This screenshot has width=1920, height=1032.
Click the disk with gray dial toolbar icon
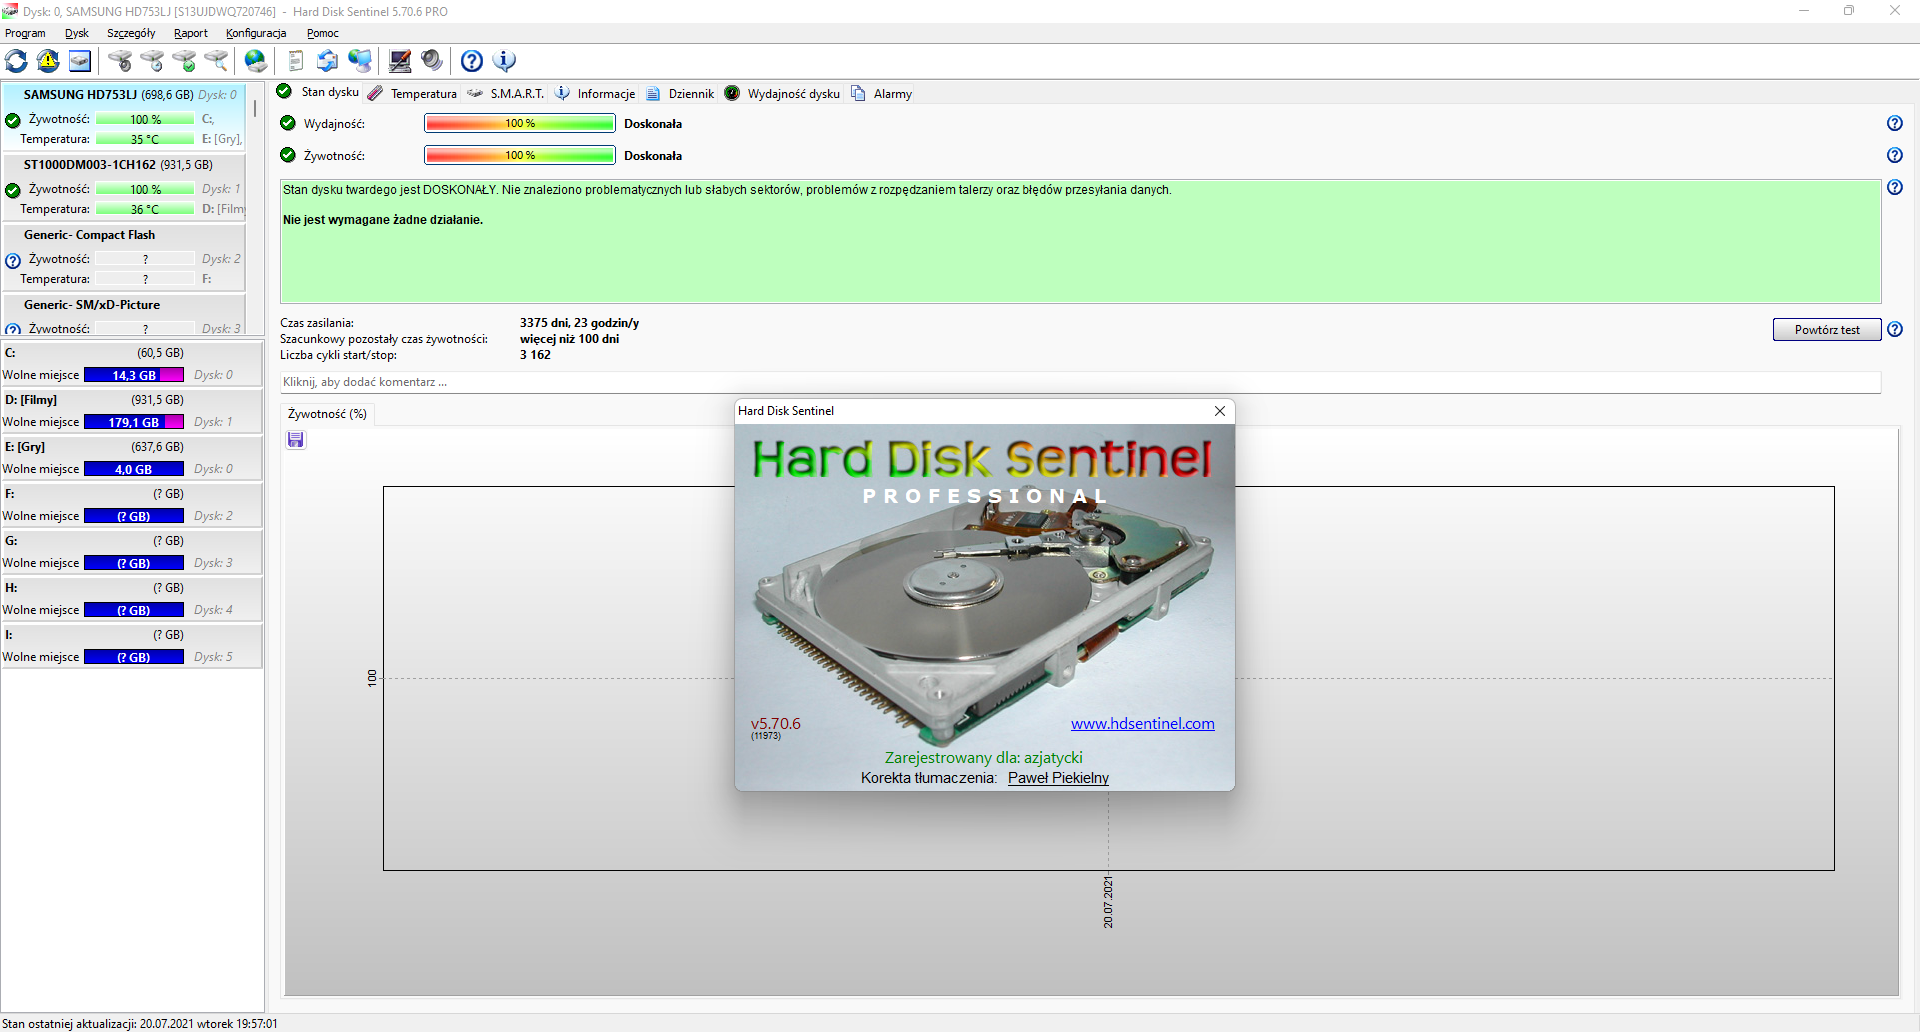click(120, 61)
